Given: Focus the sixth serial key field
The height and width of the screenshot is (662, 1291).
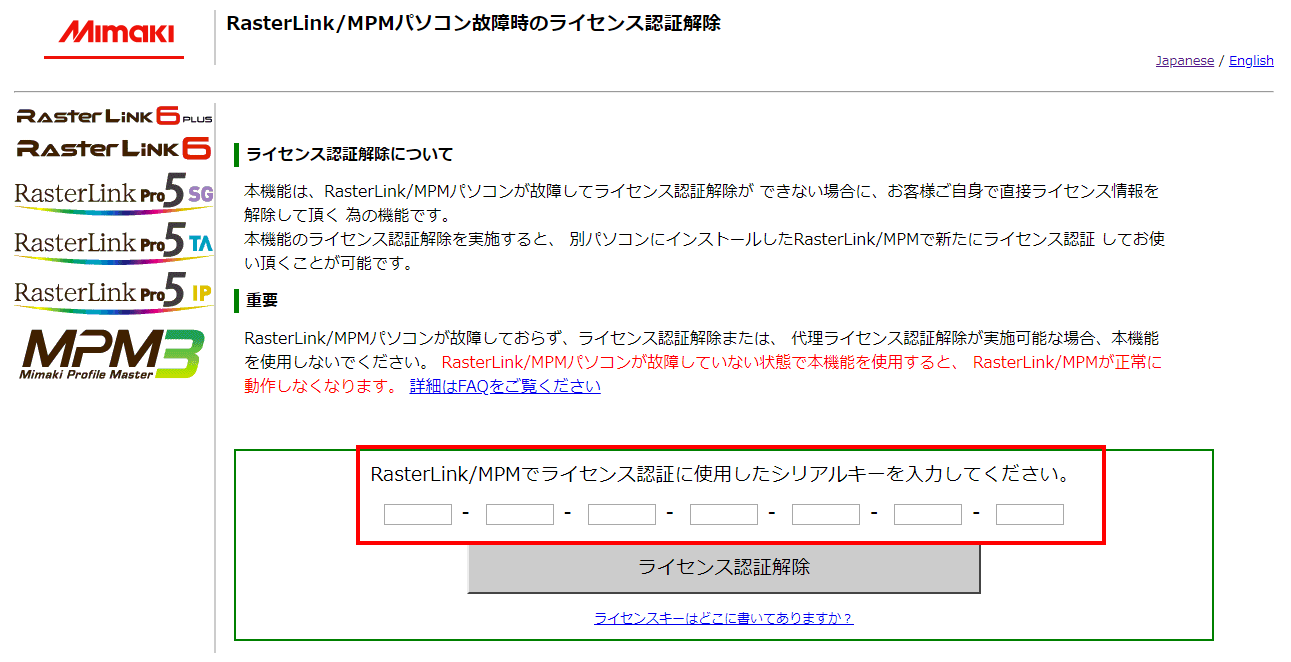Looking at the screenshot, I should click(x=928, y=514).
